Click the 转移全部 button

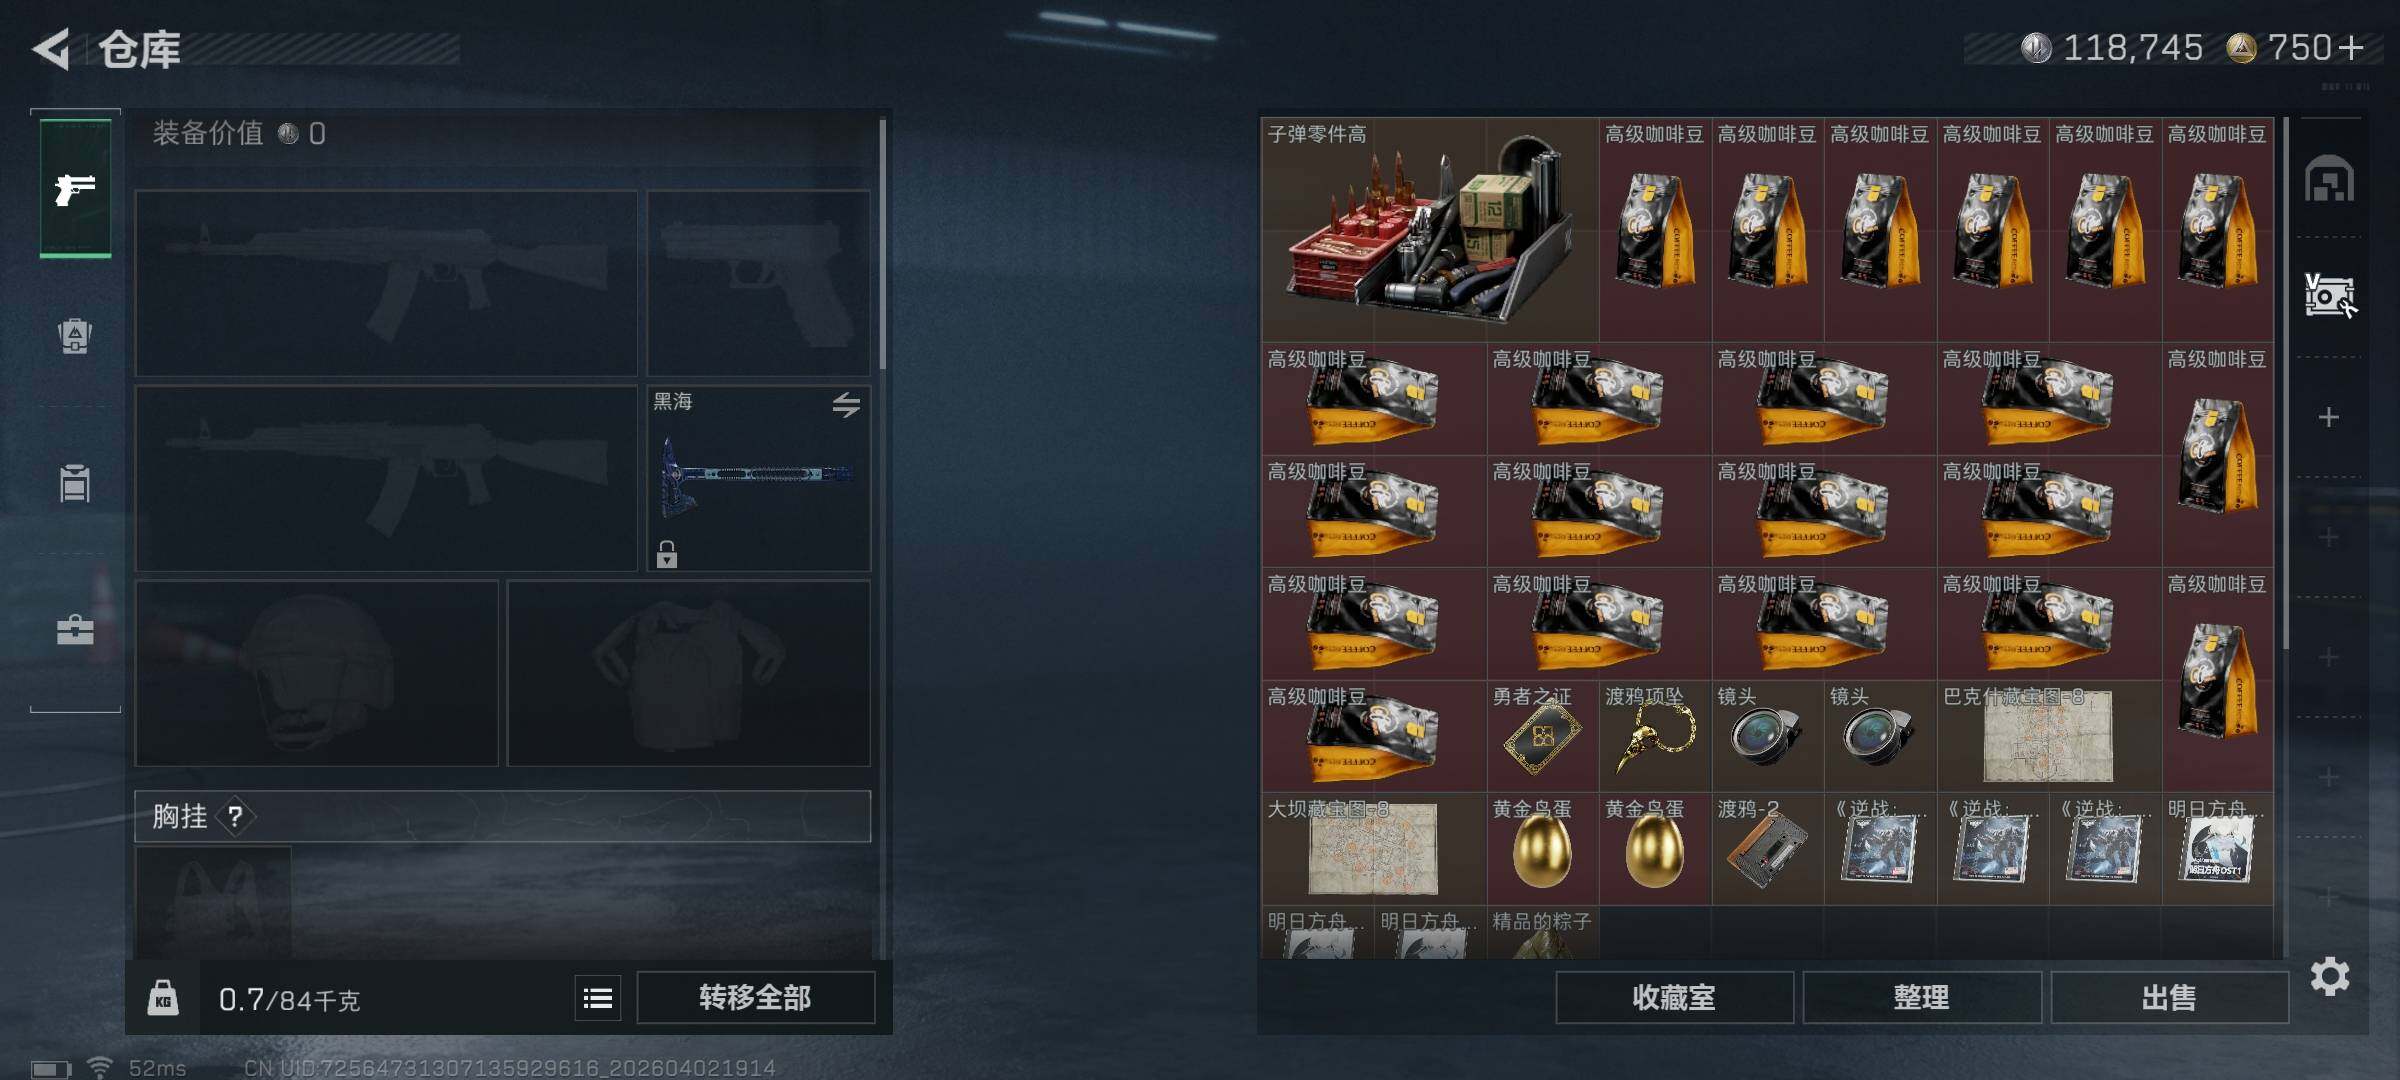756,997
